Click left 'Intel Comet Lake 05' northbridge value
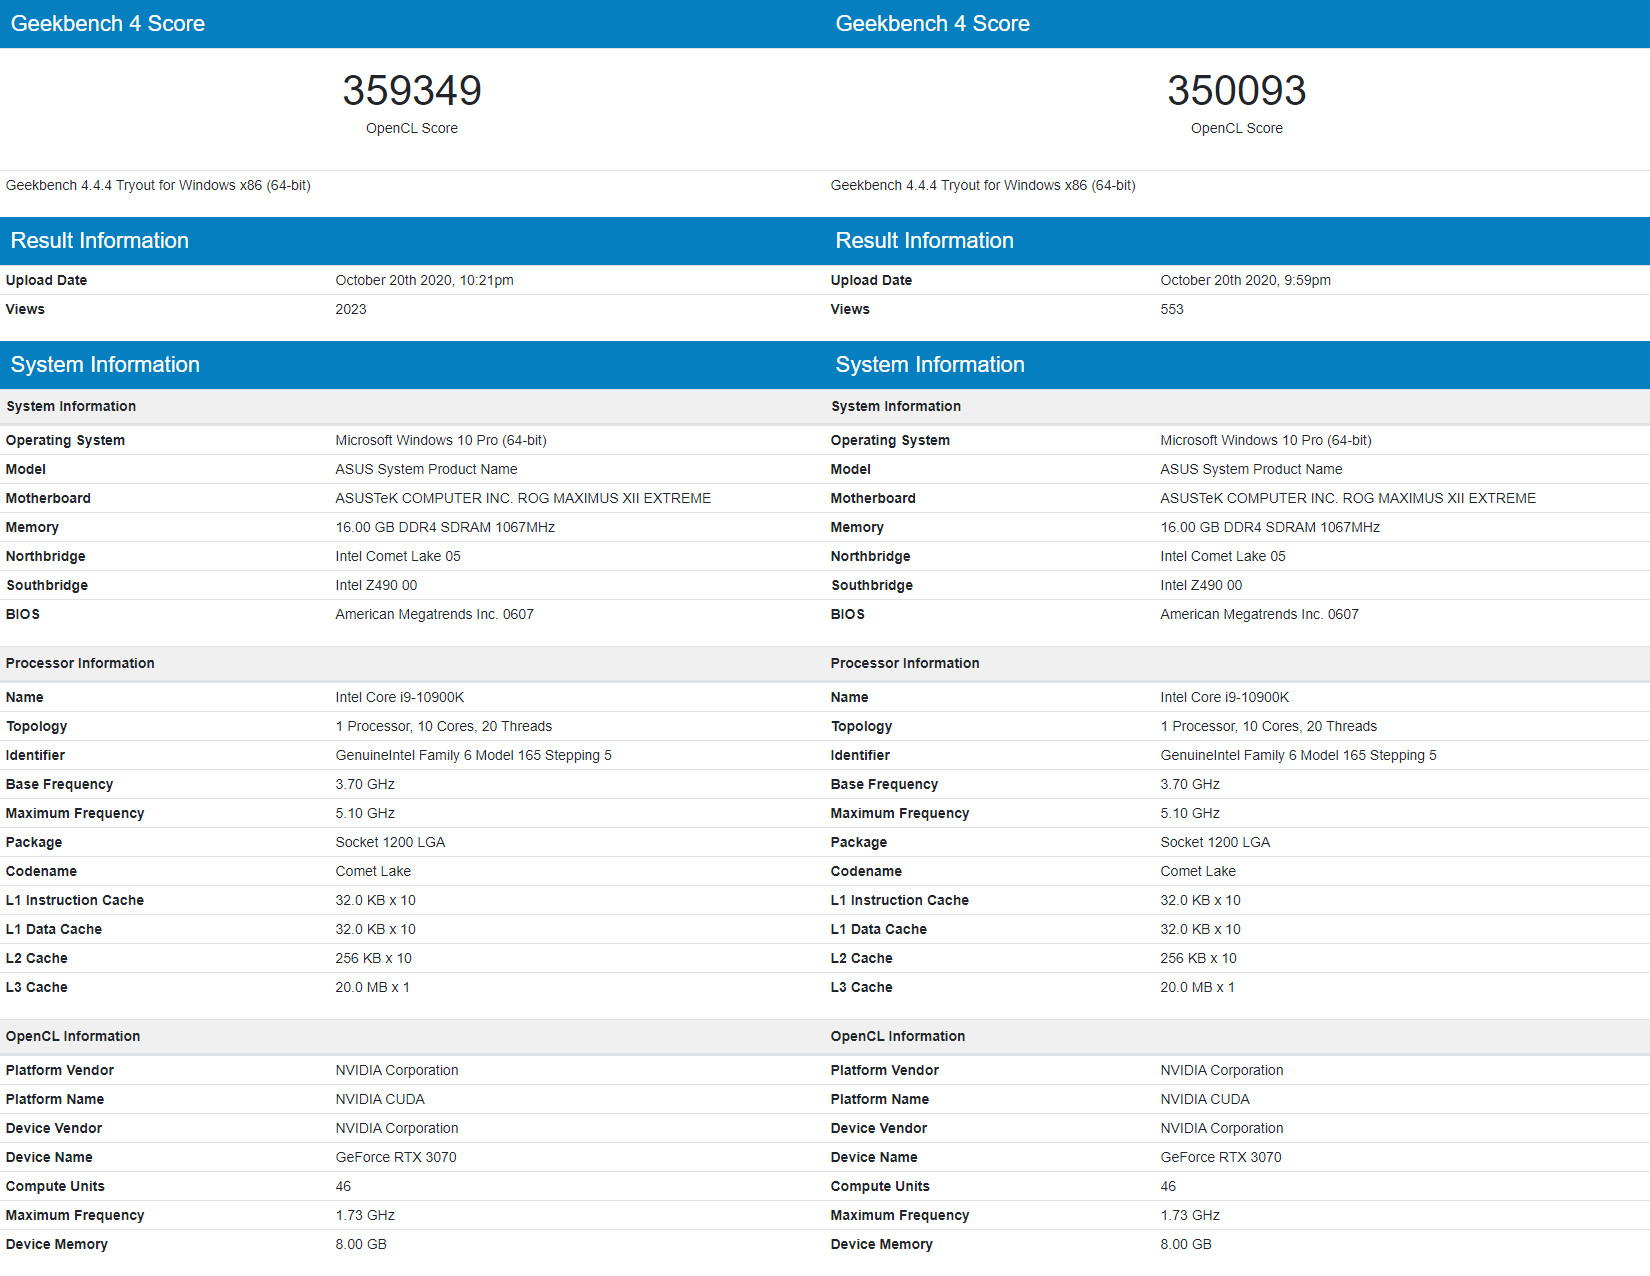Image resolution: width=1650 pixels, height=1276 pixels. coord(398,556)
